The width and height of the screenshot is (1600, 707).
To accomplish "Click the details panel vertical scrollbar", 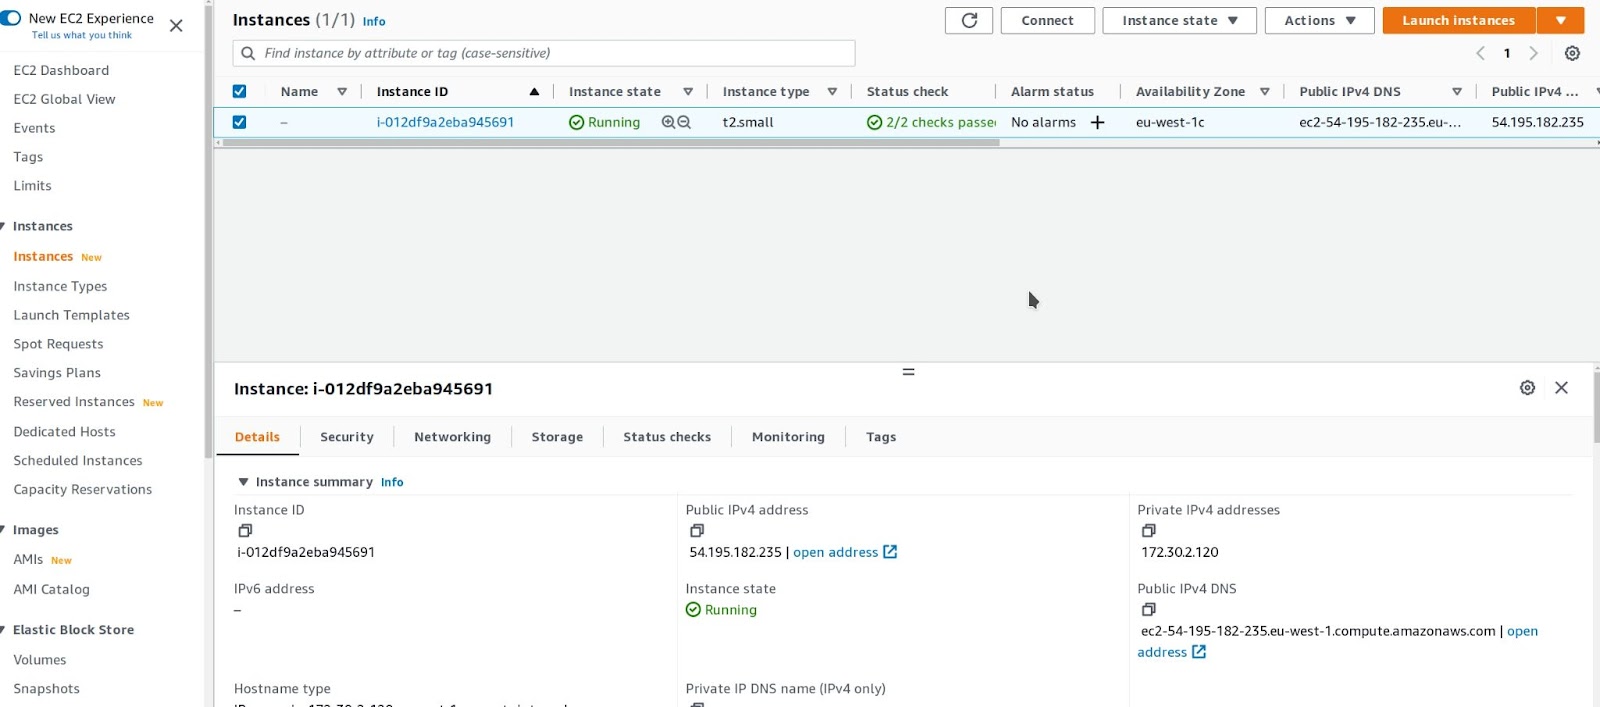I will click(x=1596, y=407).
